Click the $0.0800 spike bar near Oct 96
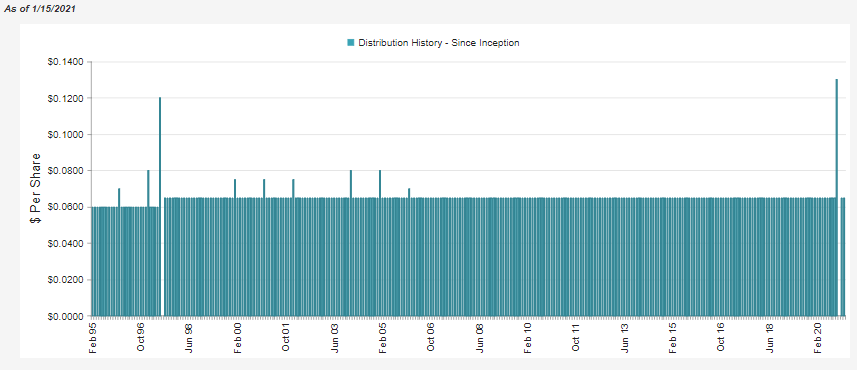857x370 pixels. coord(148,243)
